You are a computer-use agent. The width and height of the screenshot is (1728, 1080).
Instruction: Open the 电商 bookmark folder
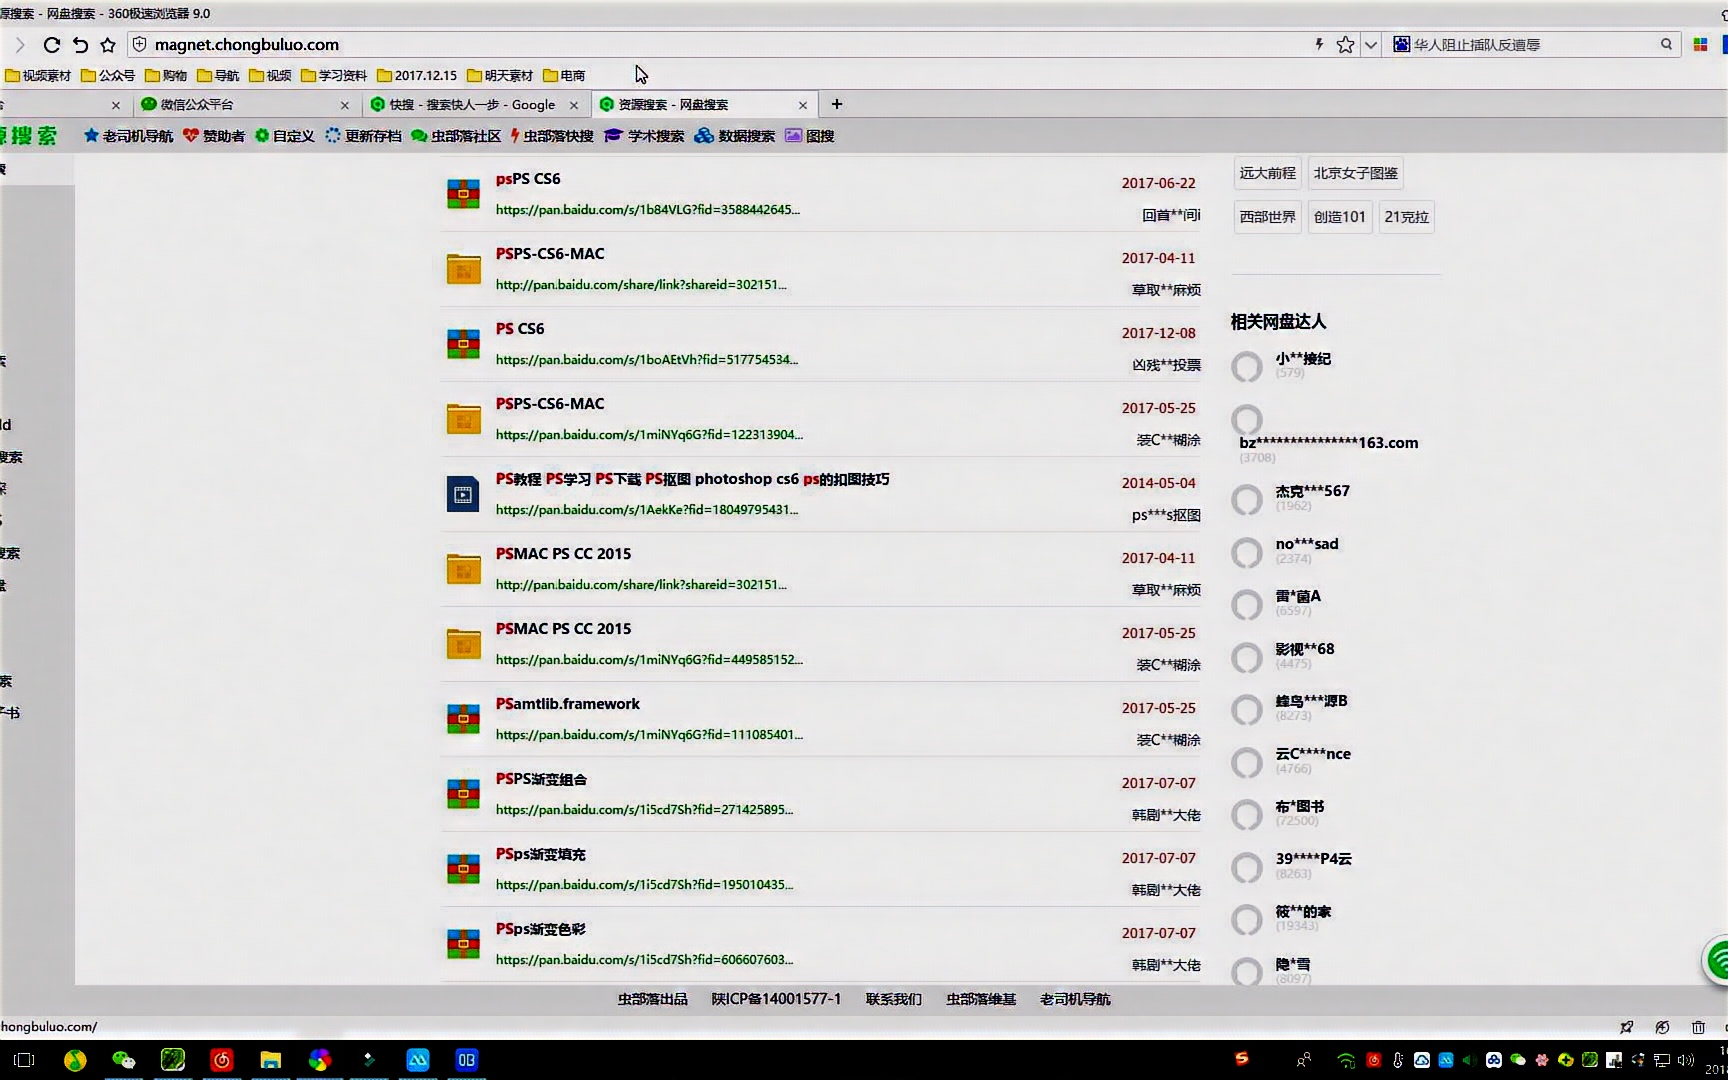(564, 75)
